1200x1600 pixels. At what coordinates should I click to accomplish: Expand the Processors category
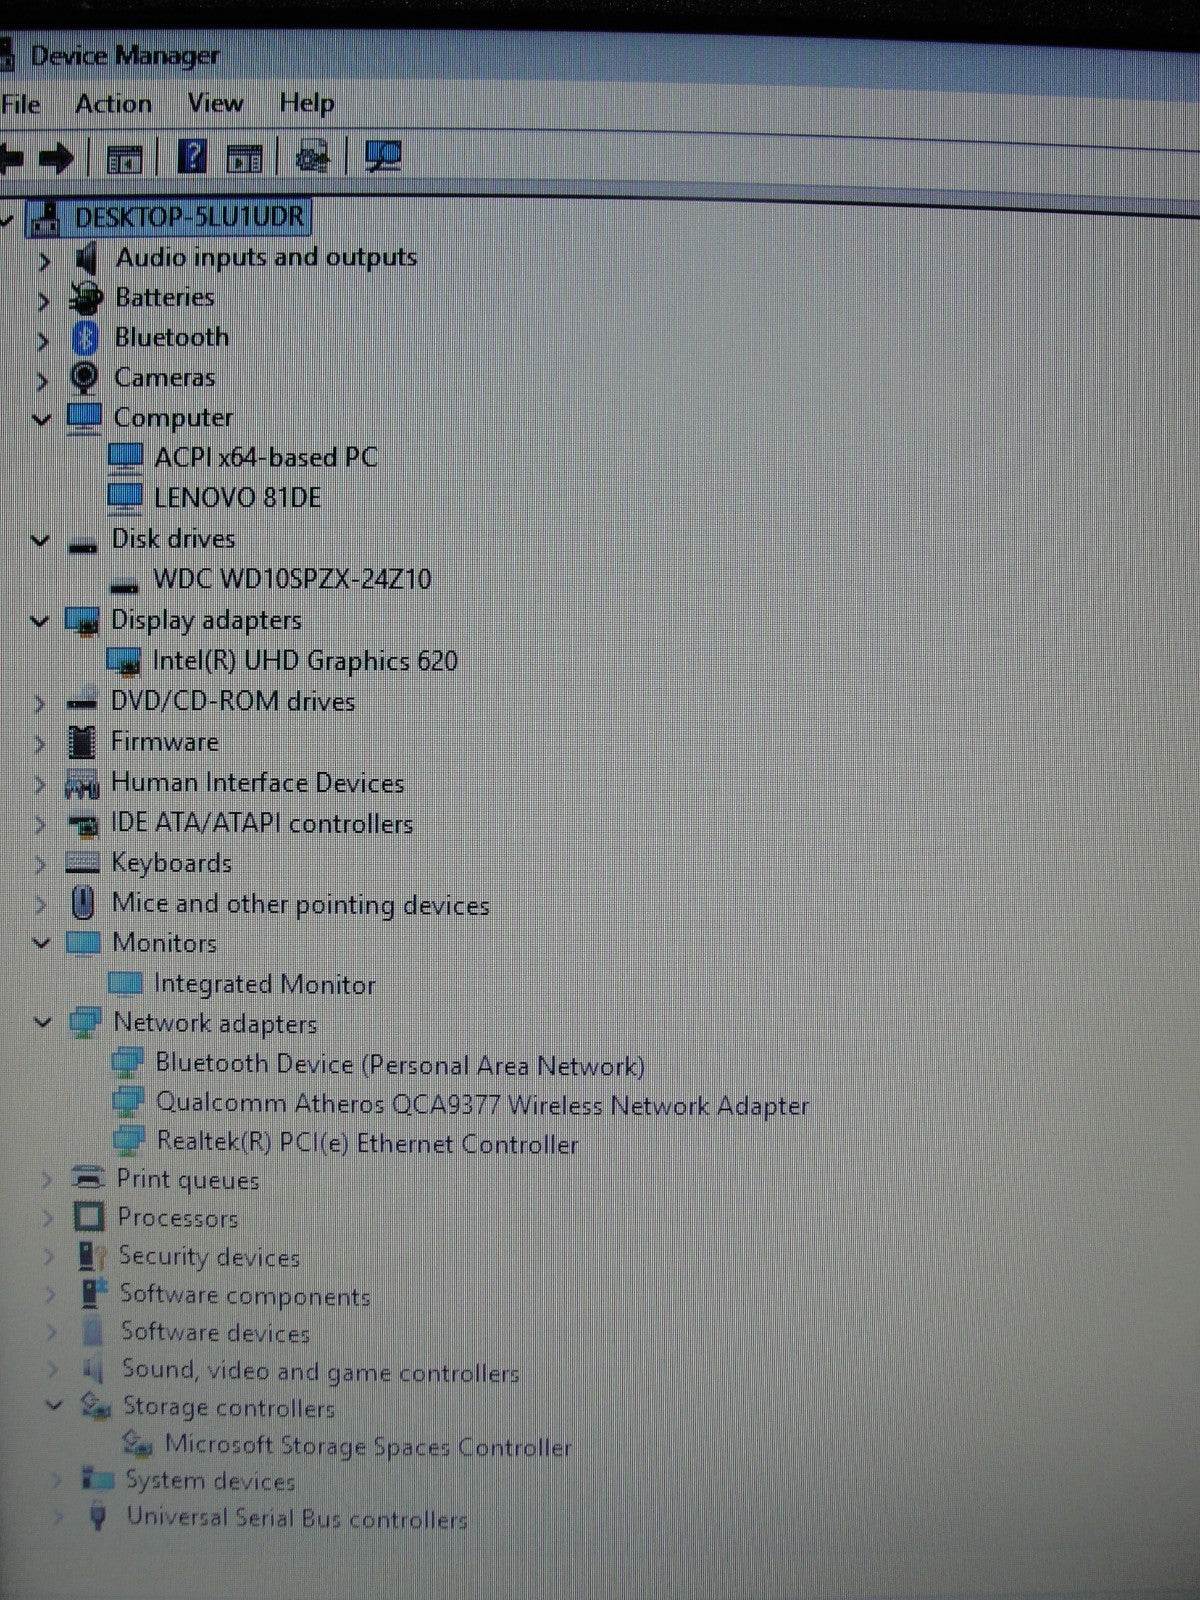(x=47, y=1218)
